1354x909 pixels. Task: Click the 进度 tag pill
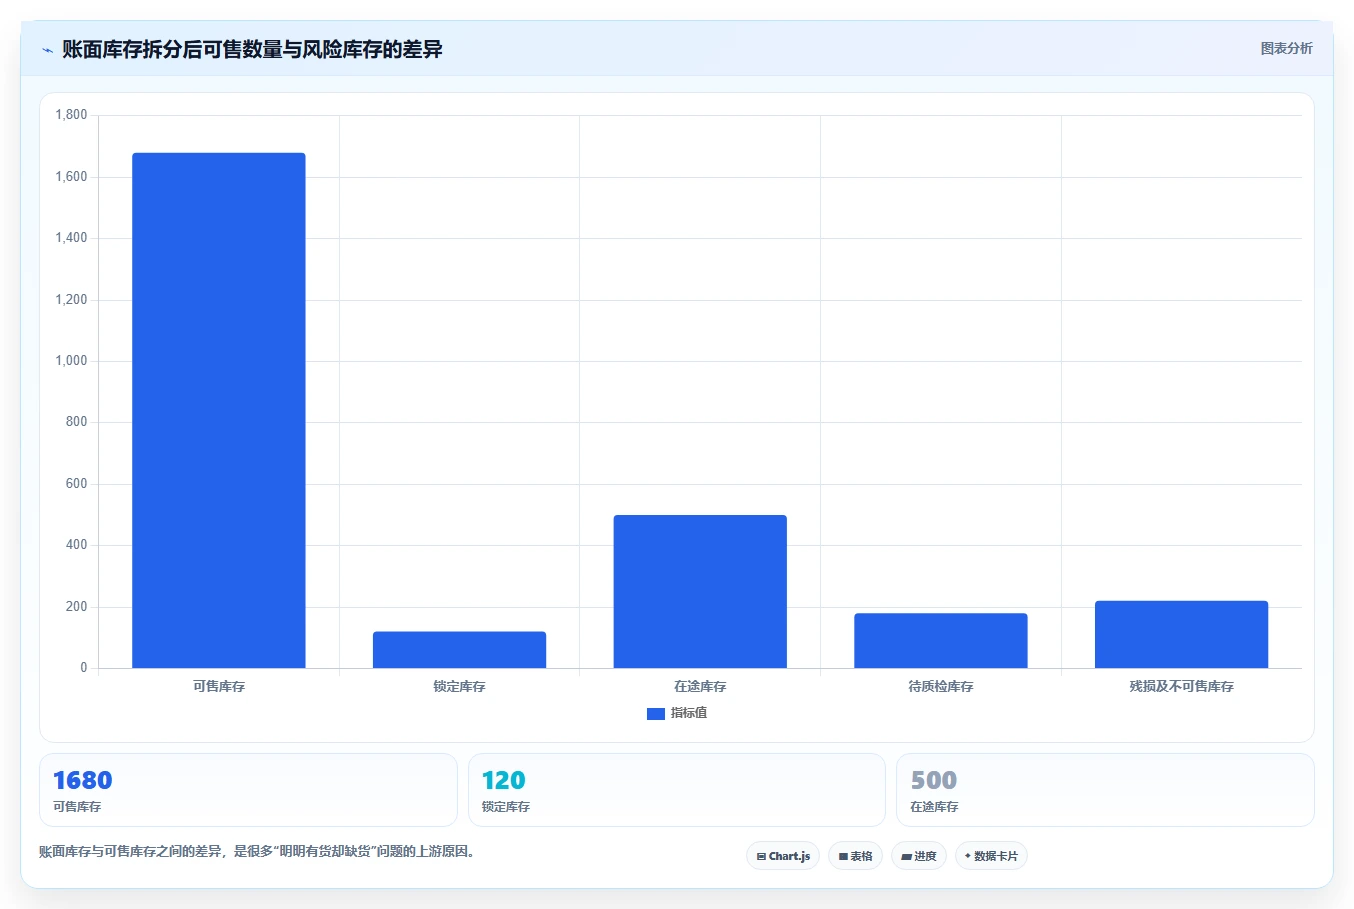pyautogui.click(x=919, y=856)
